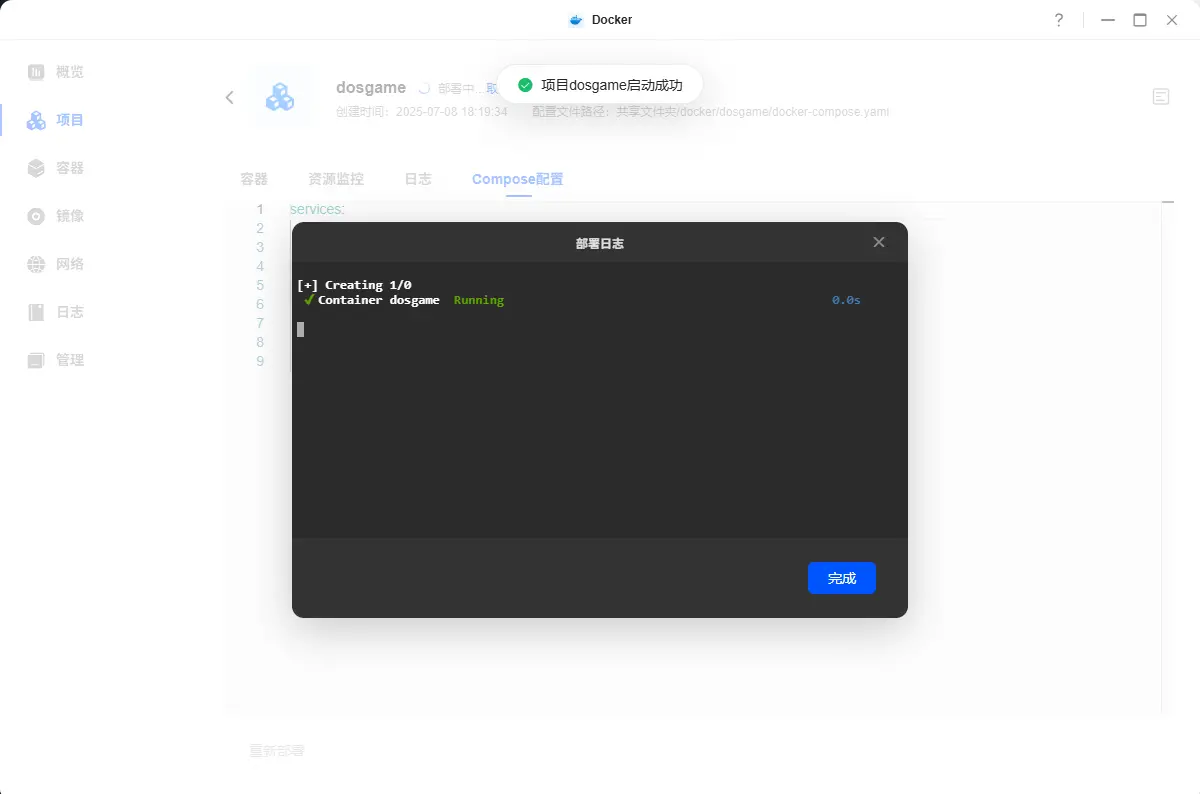The height and width of the screenshot is (794, 1200).
Task: Switch to the 容器 tab
Action: tap(254, 179)
